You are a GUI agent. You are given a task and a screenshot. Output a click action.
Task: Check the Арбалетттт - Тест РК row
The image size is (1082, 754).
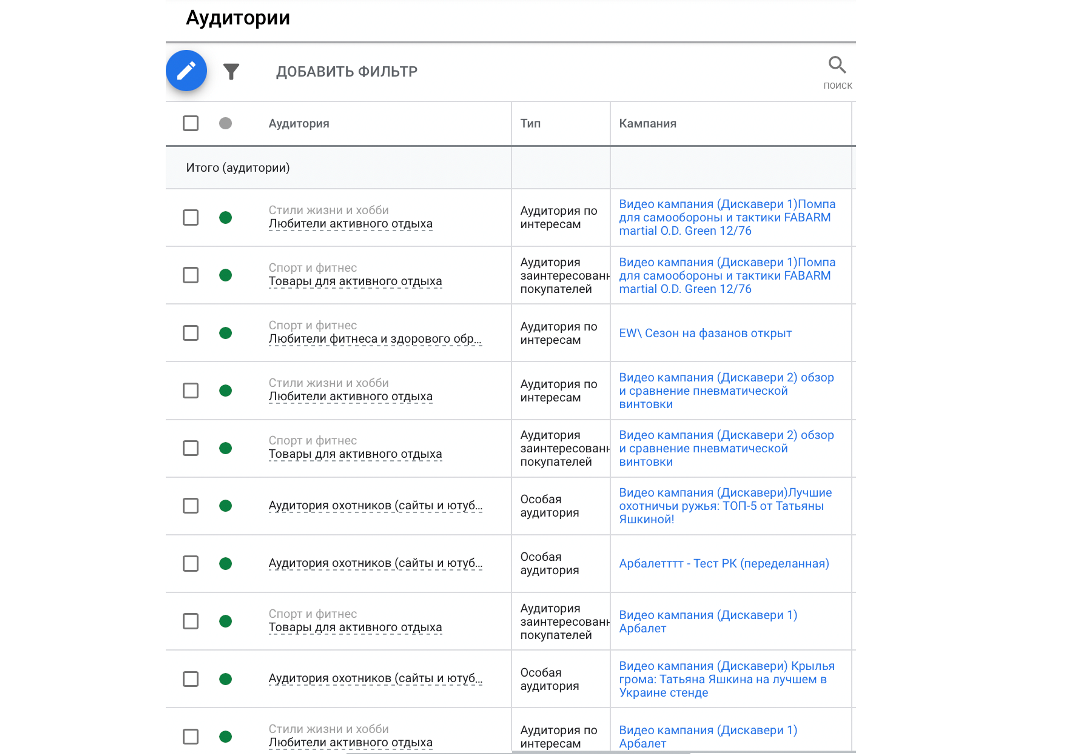(x=191, y=564)
